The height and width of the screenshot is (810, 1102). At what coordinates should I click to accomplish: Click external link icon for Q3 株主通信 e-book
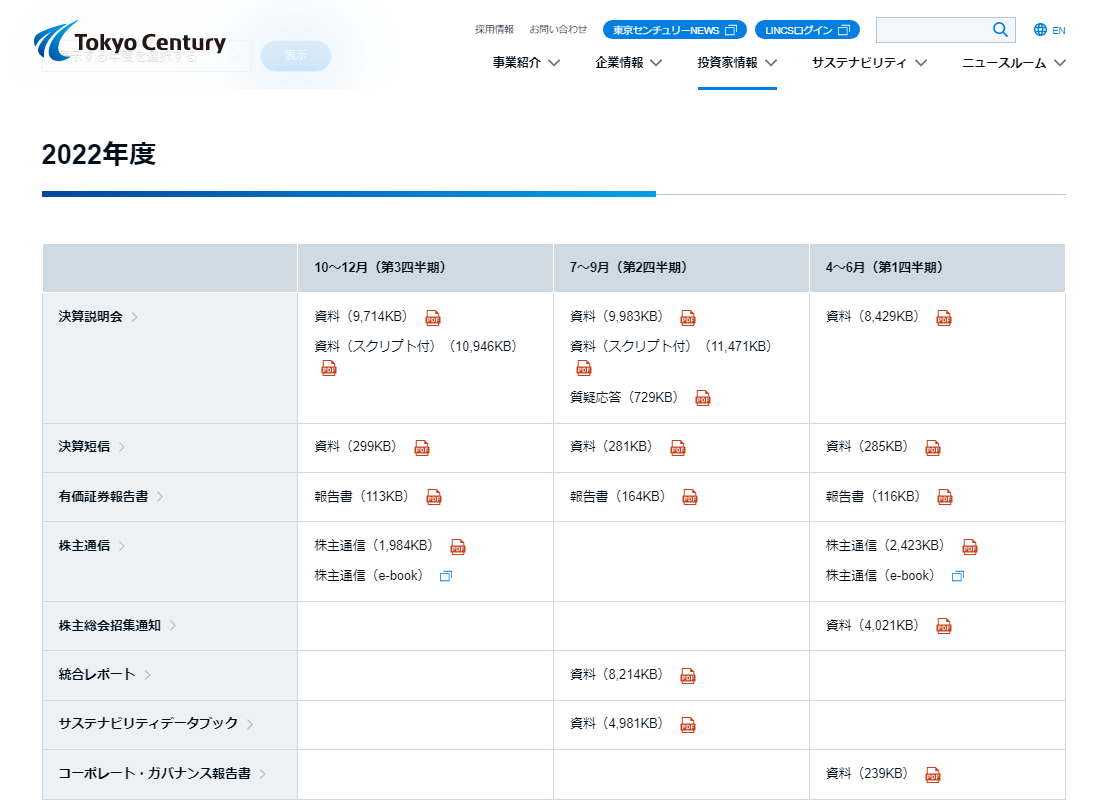446,576
